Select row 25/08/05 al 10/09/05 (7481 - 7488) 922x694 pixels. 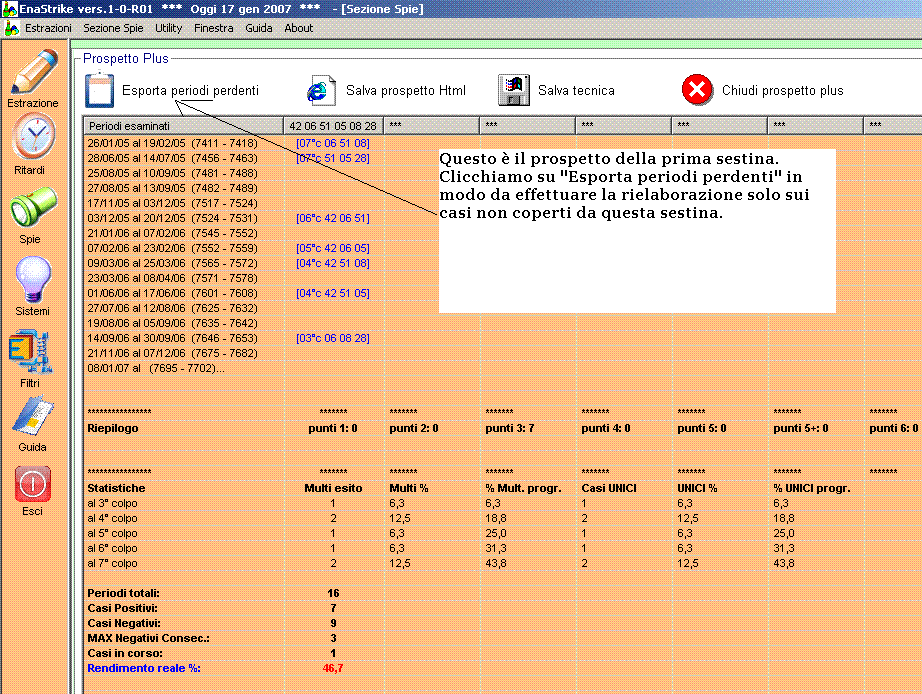tap(172, 174)
